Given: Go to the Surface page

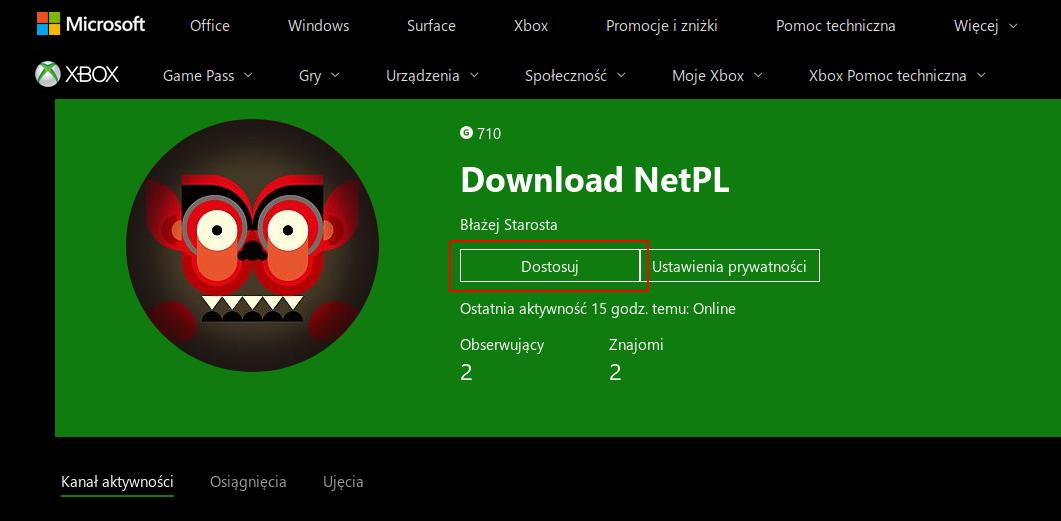Looking at the screenshot, I should pos(431,26).
